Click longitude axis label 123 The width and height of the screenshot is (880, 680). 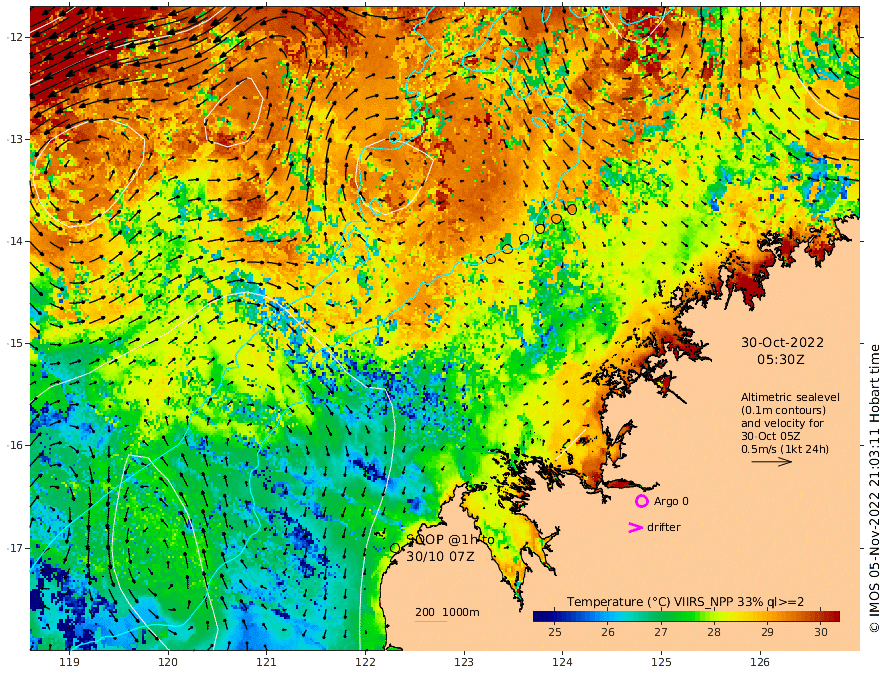[464, 663]
